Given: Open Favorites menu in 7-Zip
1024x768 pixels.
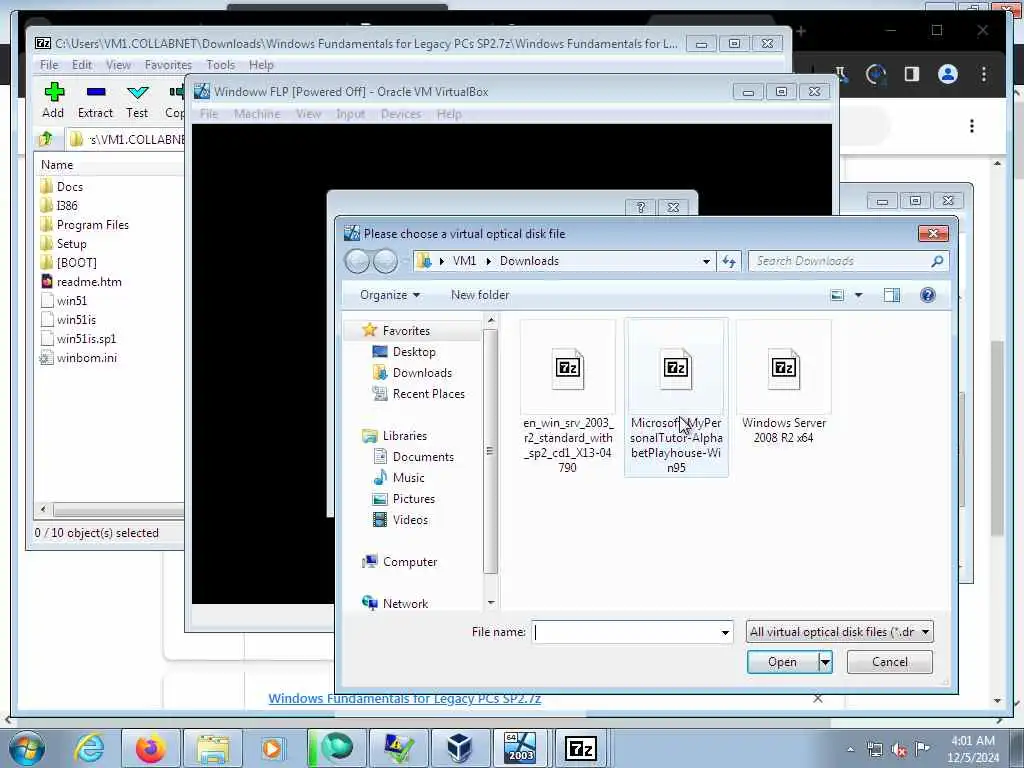Looking at the screenshot, I should click(168, 65).
